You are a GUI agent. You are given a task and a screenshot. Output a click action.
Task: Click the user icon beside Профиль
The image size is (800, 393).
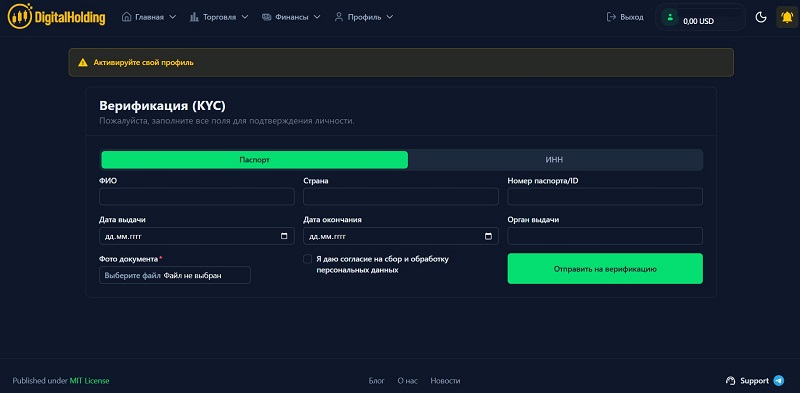click(338, 17)
